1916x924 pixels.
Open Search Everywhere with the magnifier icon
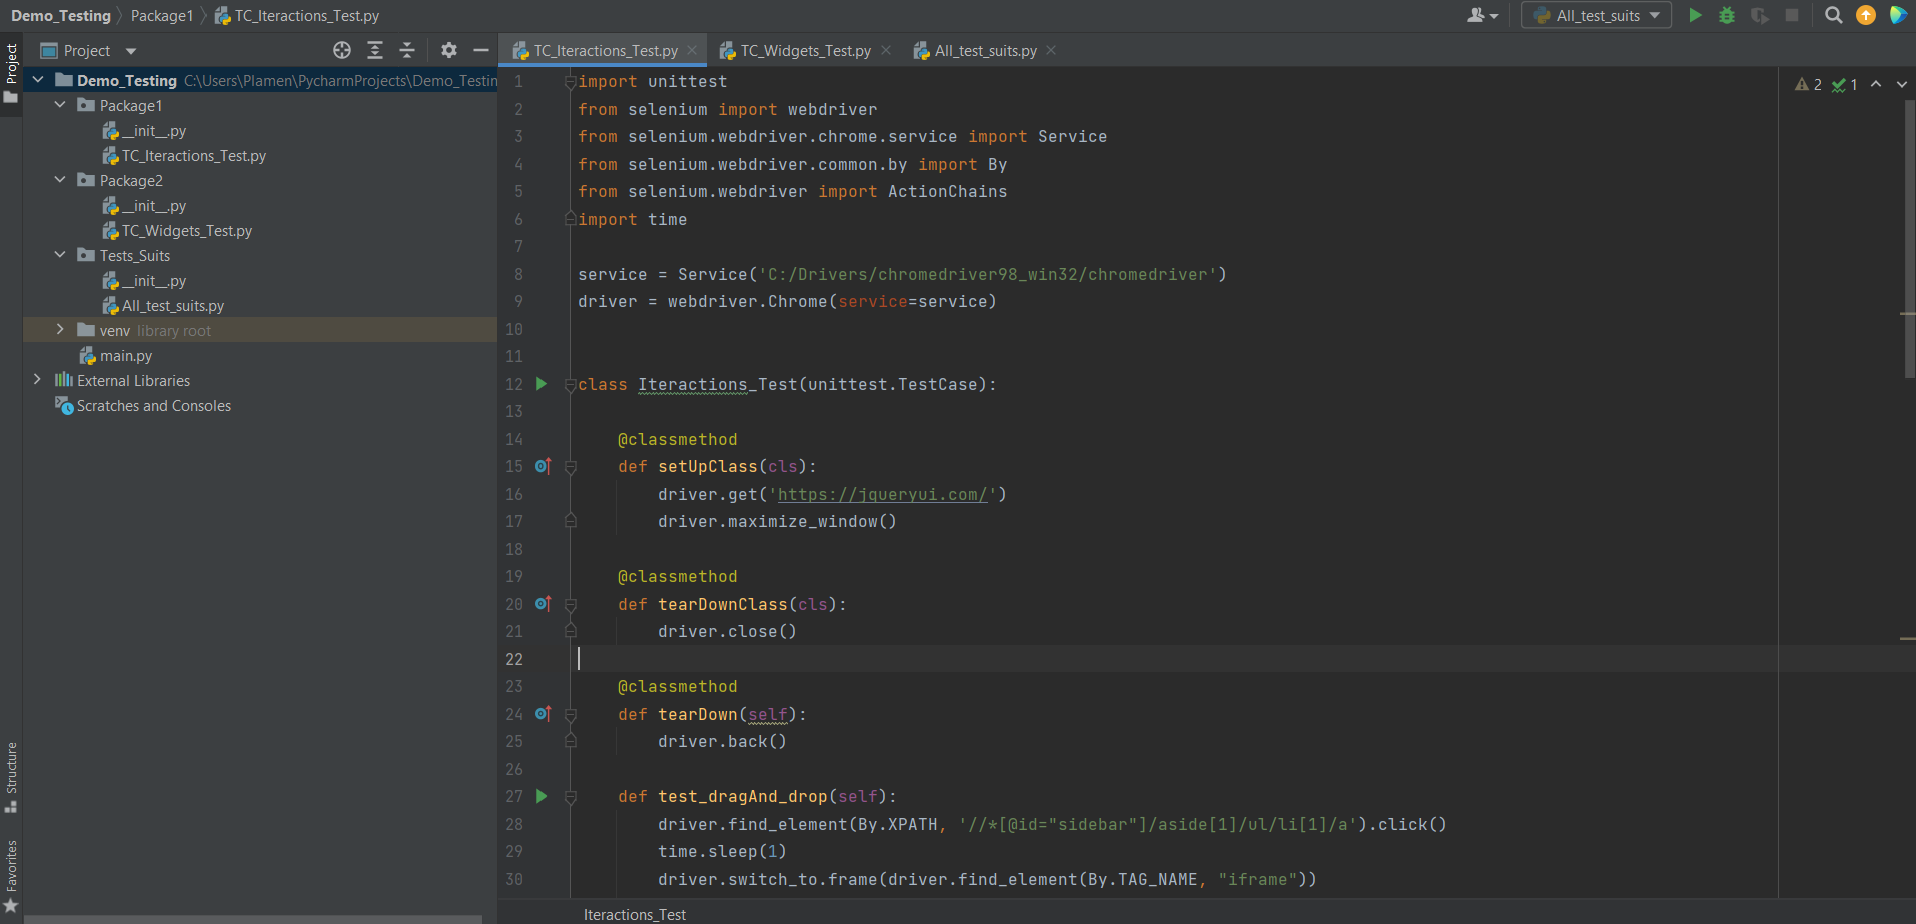[1833, 15]
